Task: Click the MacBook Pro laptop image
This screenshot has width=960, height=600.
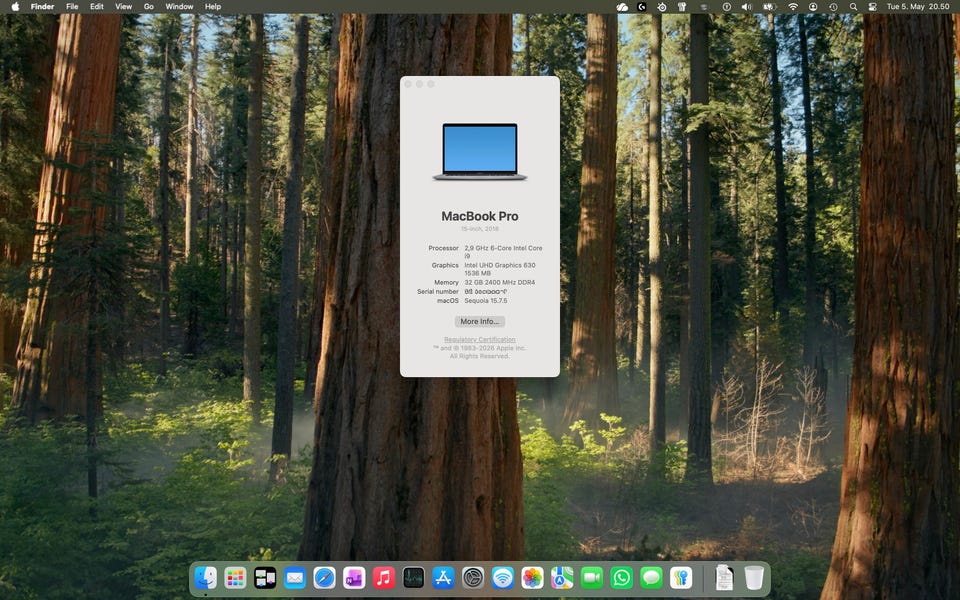Action: (x=480, y=151)
